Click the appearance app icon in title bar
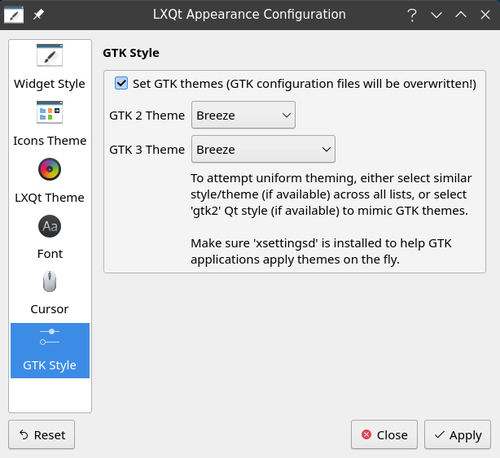 (x=14, y=15)
